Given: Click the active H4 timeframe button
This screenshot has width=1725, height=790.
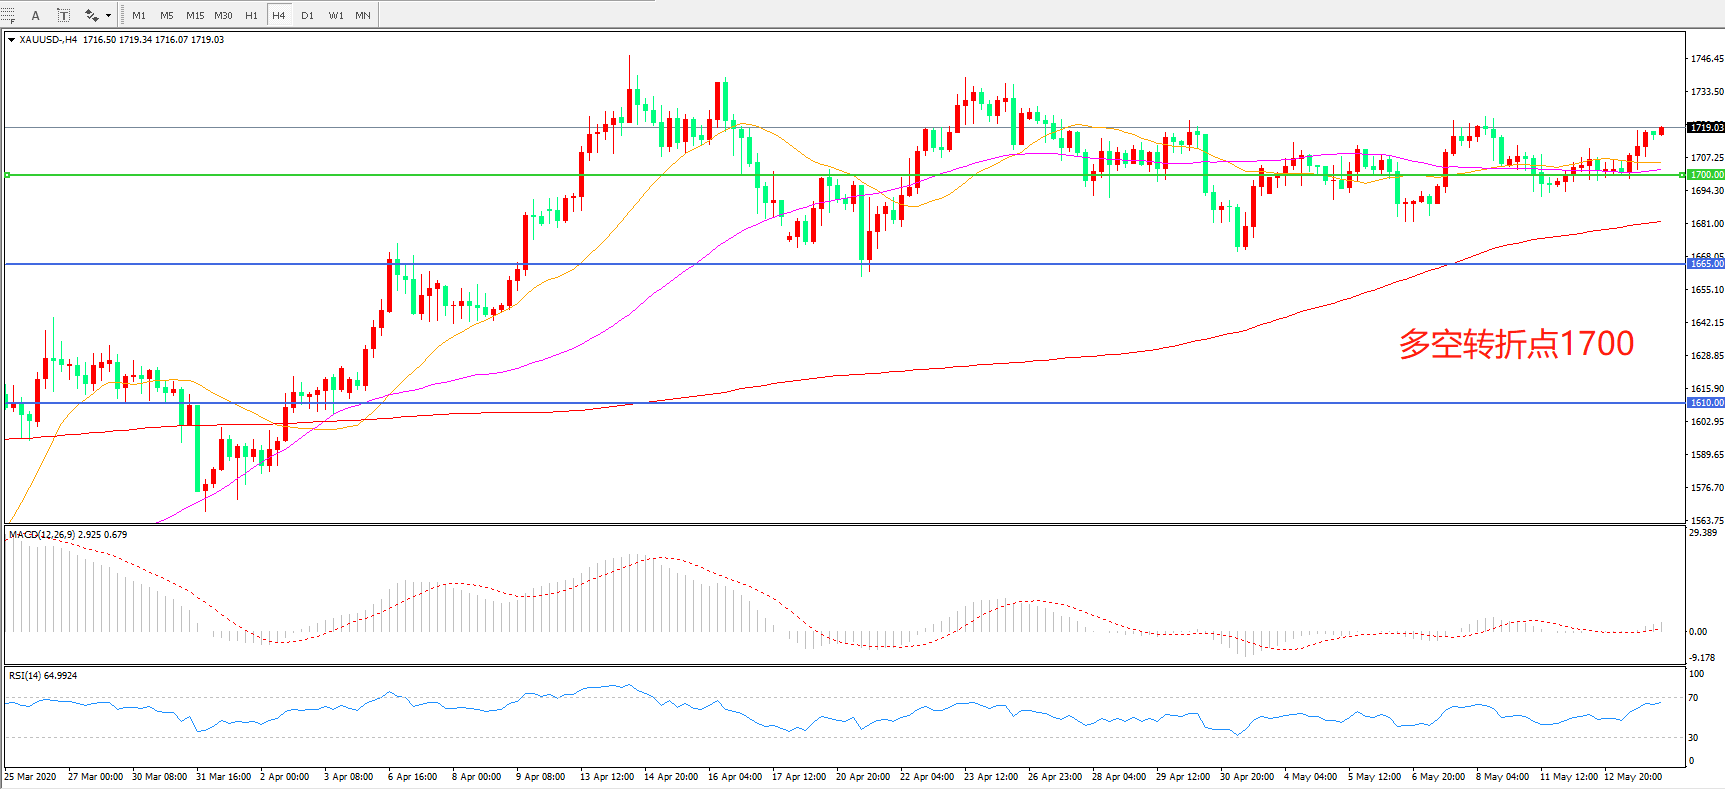Looking at the screenshot, I should [x=279, y=15].
